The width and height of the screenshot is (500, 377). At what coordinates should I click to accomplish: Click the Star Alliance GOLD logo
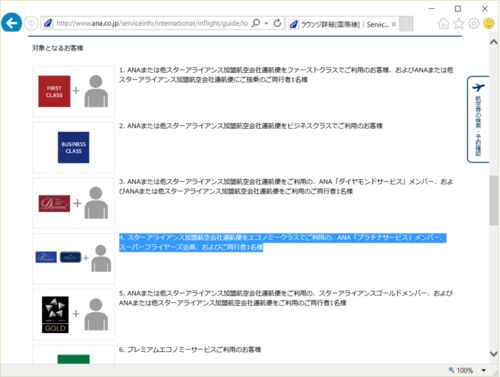55,314
